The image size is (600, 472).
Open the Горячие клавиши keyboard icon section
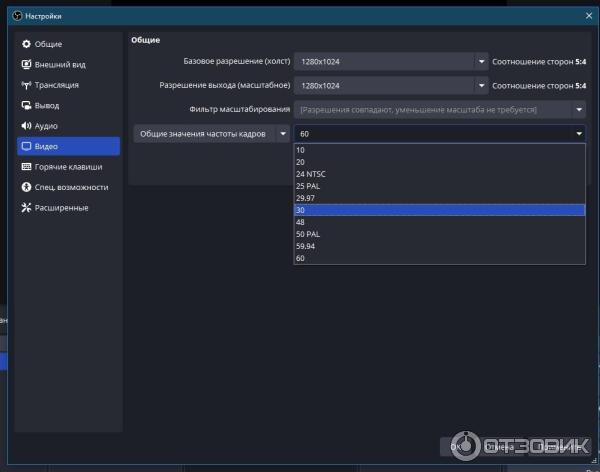click(x=26, y=167)
